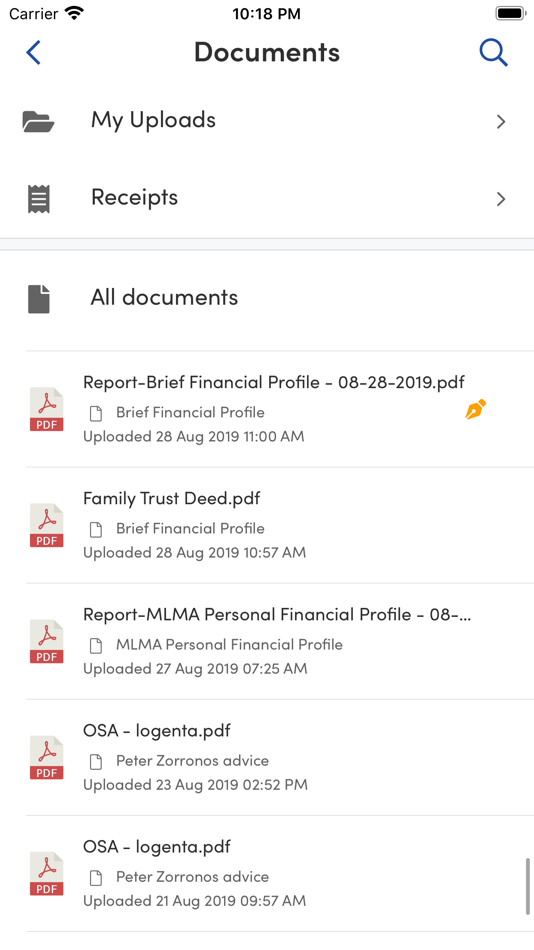Tap PDF icon of Report-MLMA Personal Financial Profile

tap(47, 642)
